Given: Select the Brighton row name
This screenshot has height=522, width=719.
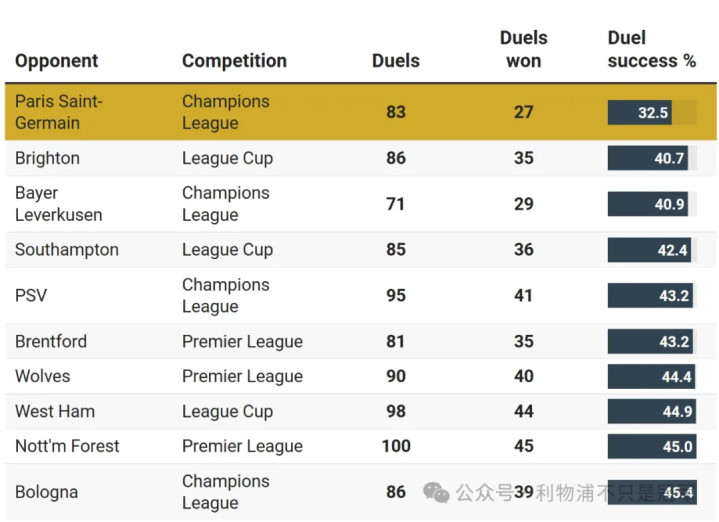Looking at the screenshot, I should tap(47, 158).
